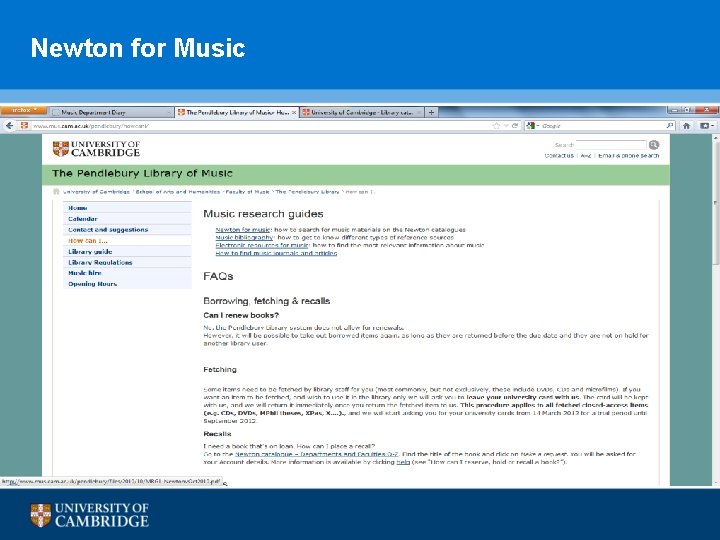Open The Pendlebury Library breadcrumb link
The image size is (720, 540).
(x=307, y=192)
